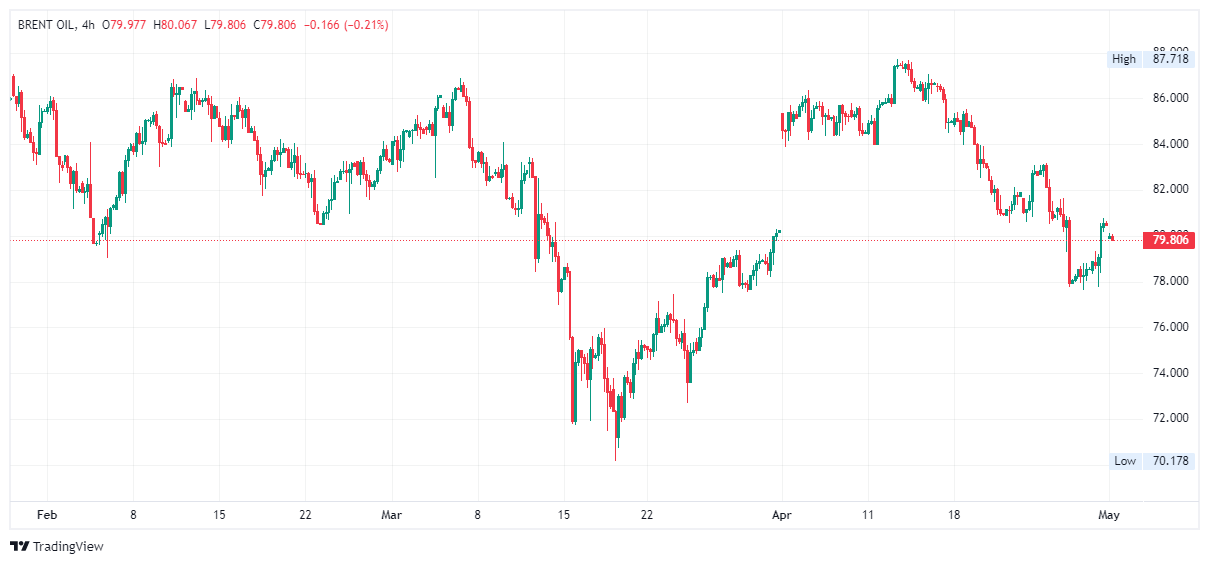
Task: Click the Low 70.178 price label
Action: click(x=1151, y=461)
